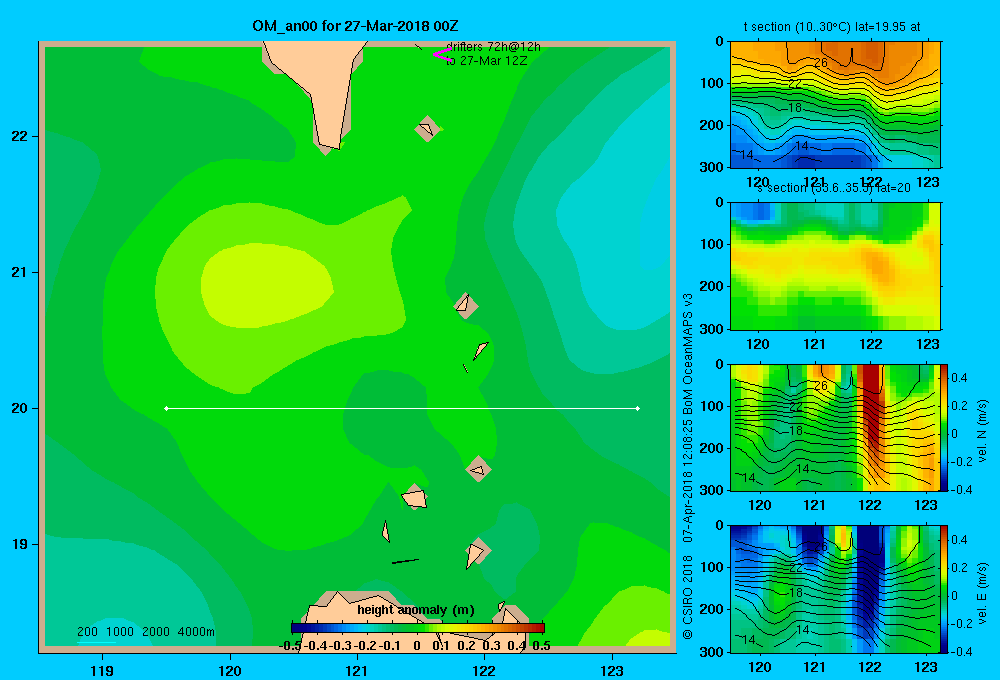The height and width of the screenshot is (680, 1000).
Task: Click the magenta drifter track marker
Action: pos(442,54)
